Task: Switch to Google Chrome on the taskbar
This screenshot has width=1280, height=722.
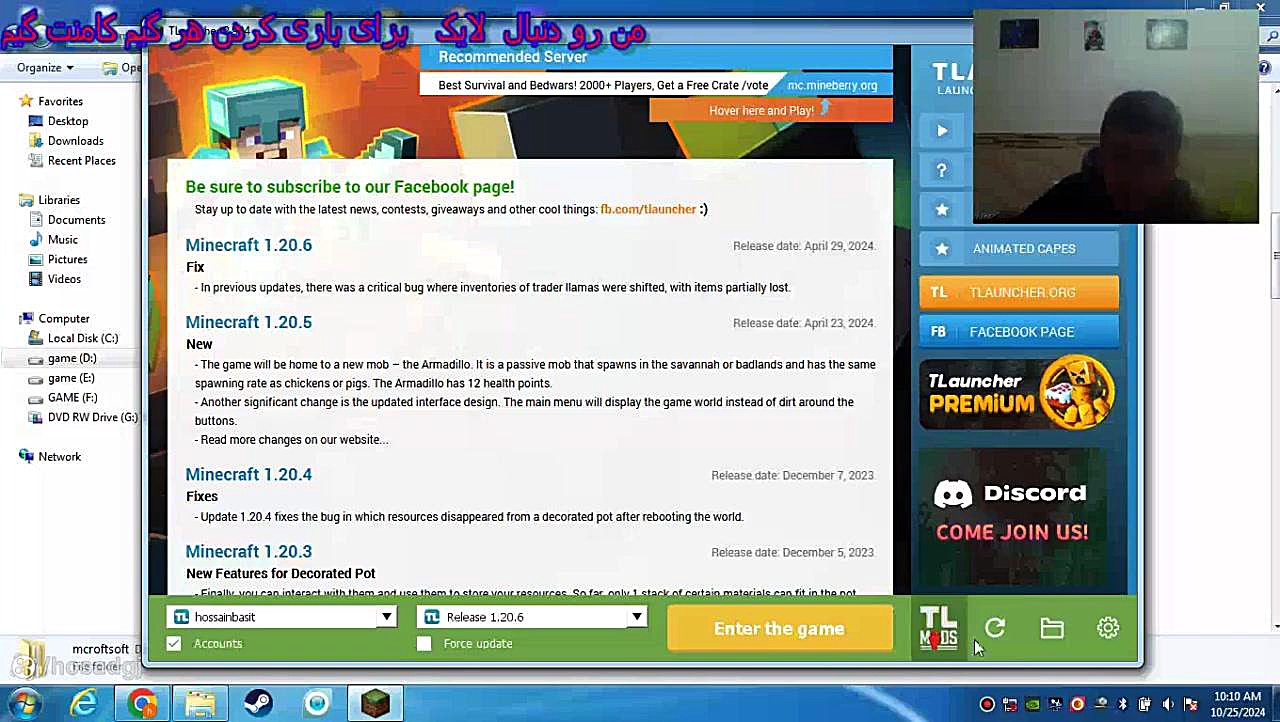Action: coord(142,704)
